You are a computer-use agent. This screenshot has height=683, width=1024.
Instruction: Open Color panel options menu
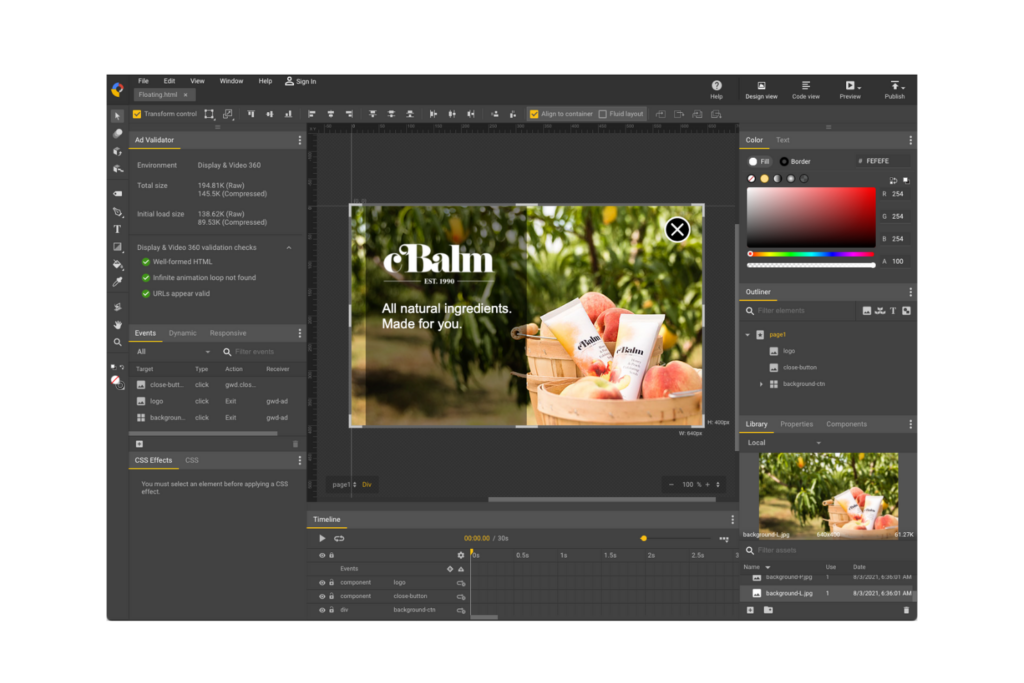point(910,140)
